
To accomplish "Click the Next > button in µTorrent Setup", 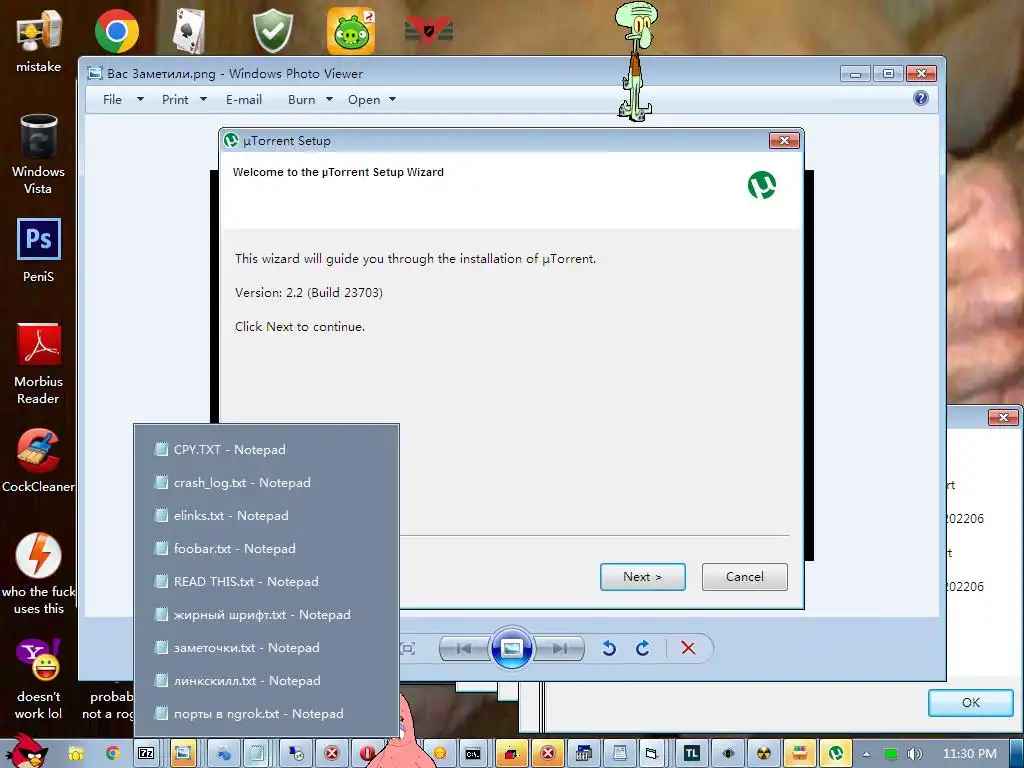I will pos(643,577).
